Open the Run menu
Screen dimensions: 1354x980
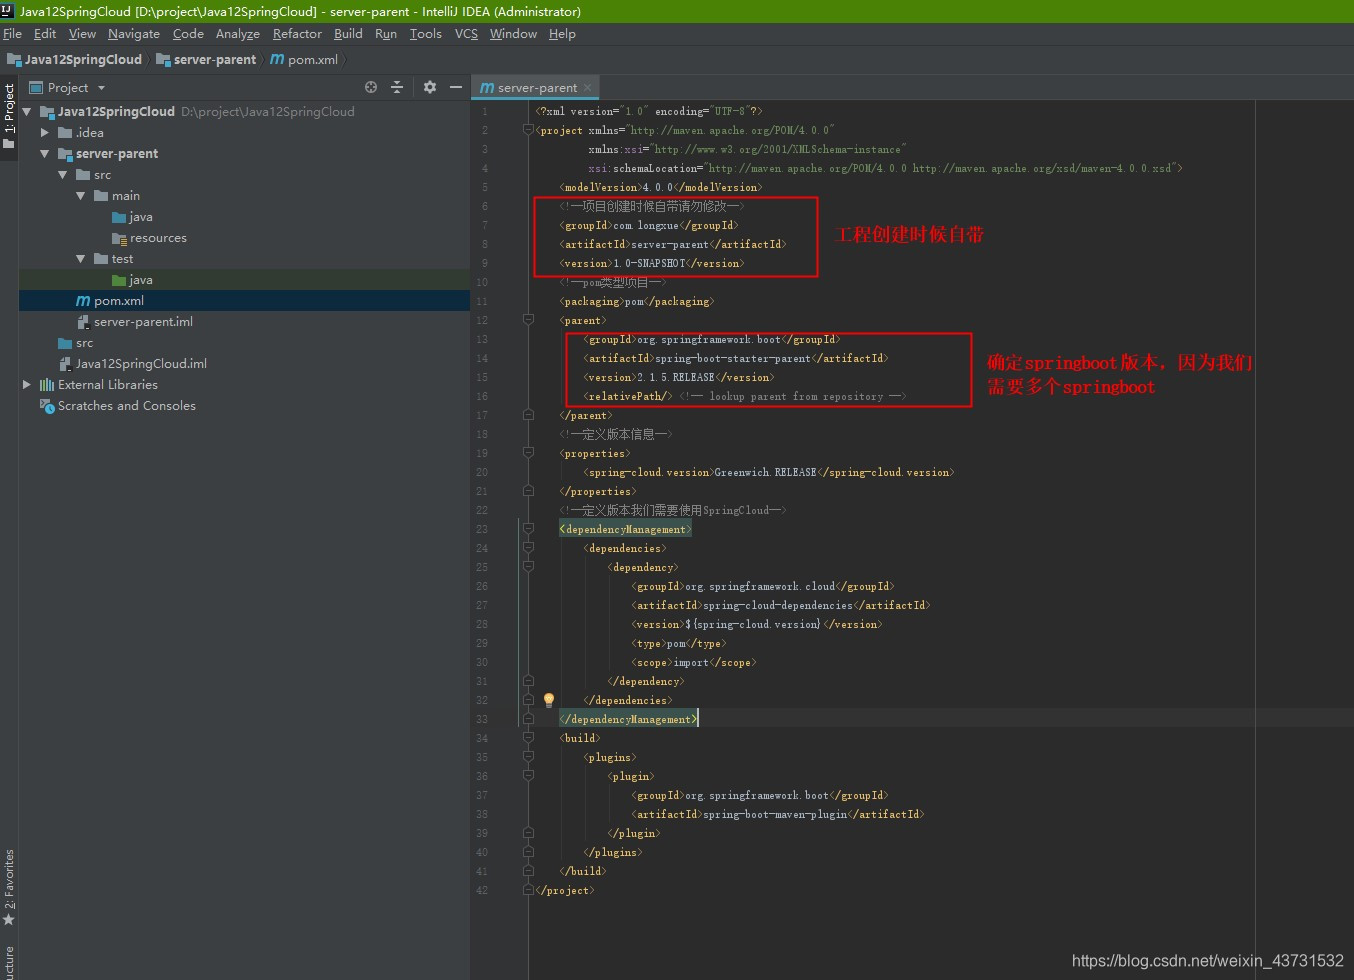point(386,34)
